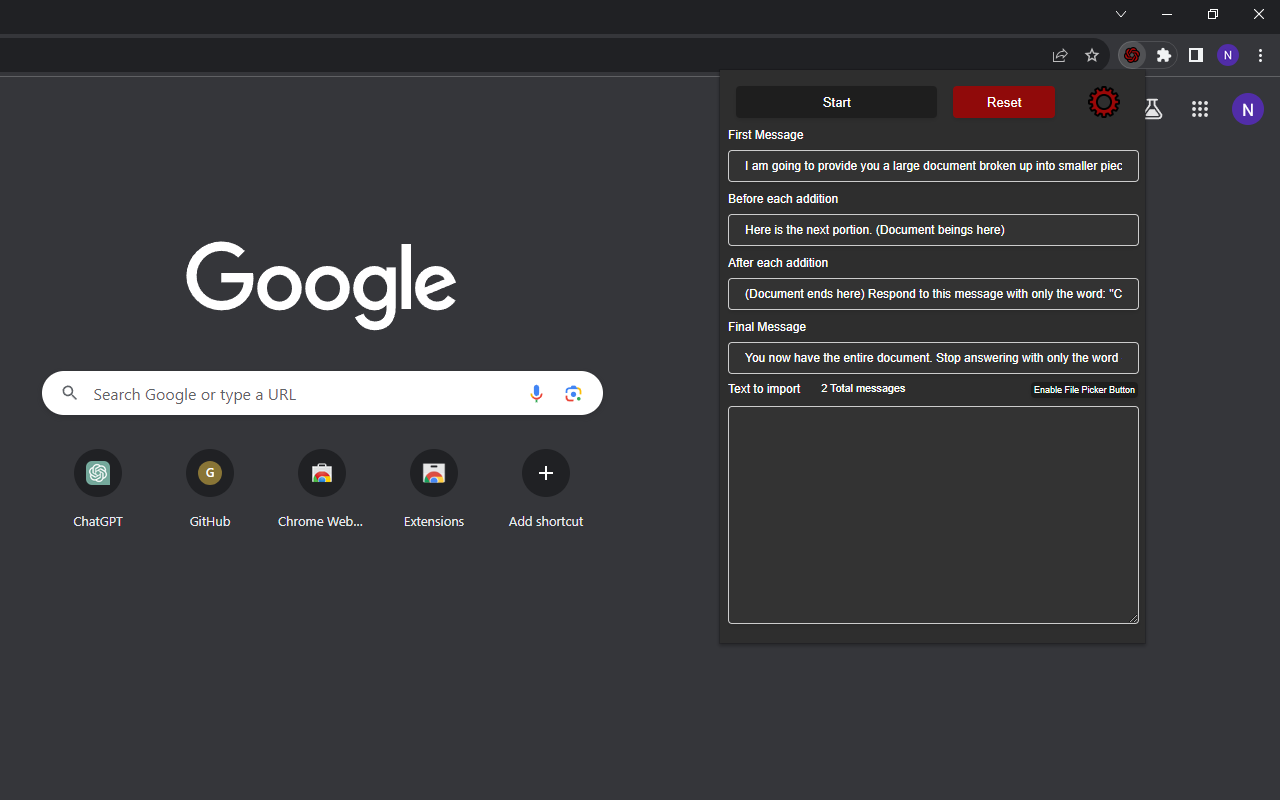
Task: Click the Search Labs flask icon
Action: [1152, 109]
